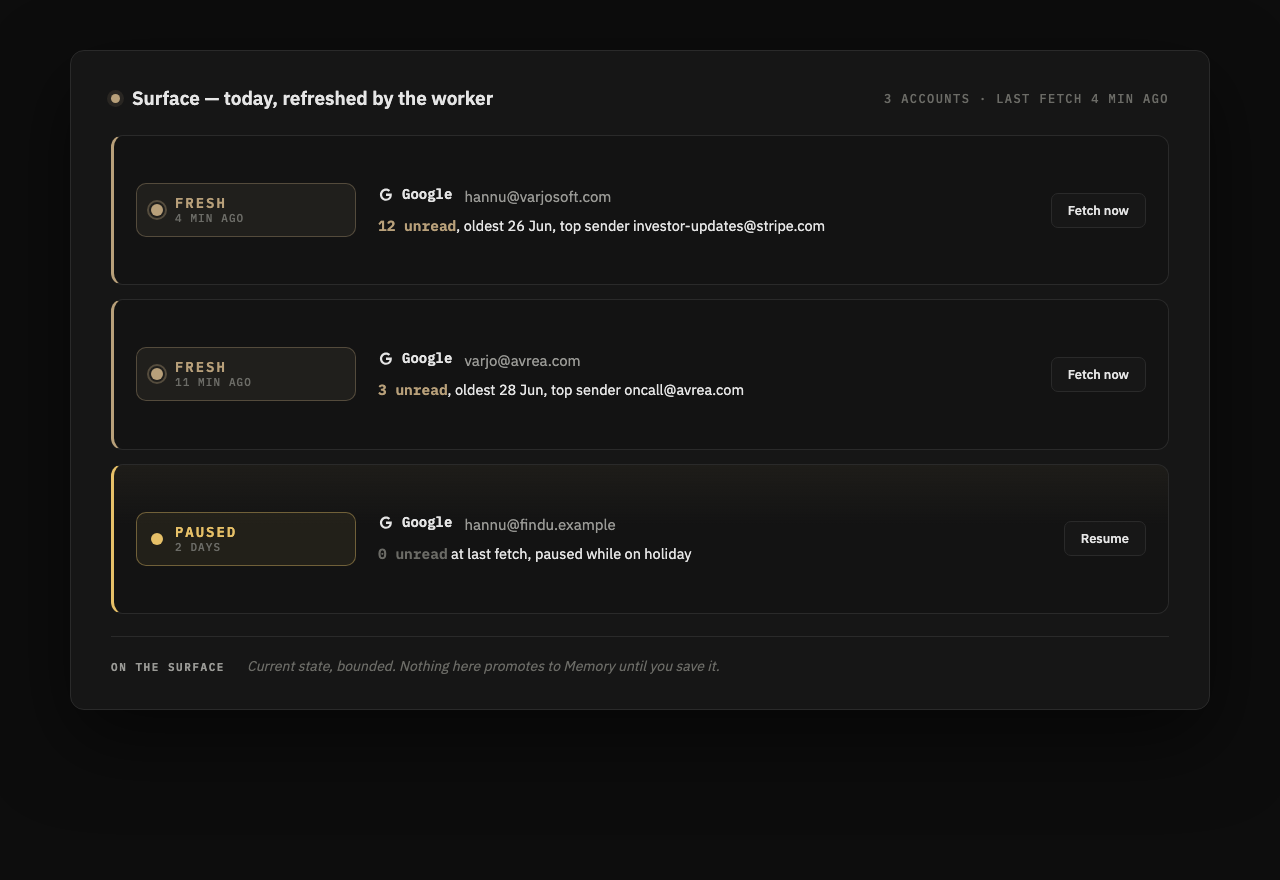The width and height of the screenshot is (1280, 880).
Task: Click Google logo beside hannu@findu.example
Action: point(386,523)
